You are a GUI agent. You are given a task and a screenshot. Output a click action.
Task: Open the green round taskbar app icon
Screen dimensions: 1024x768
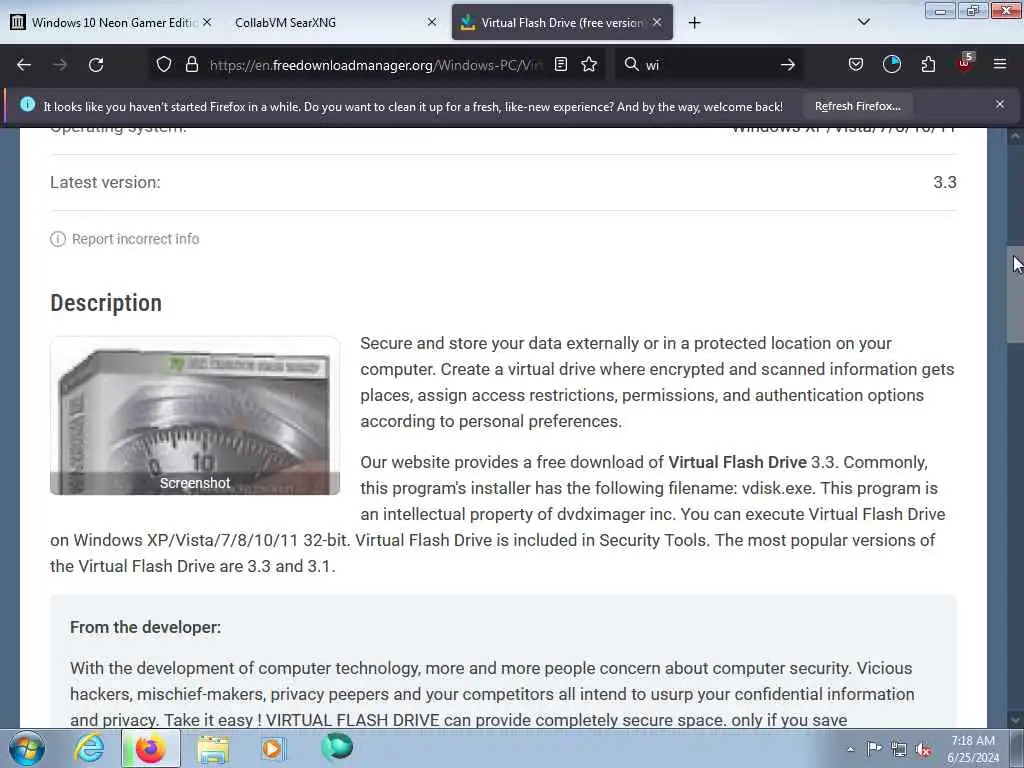[x=337, y=748]
